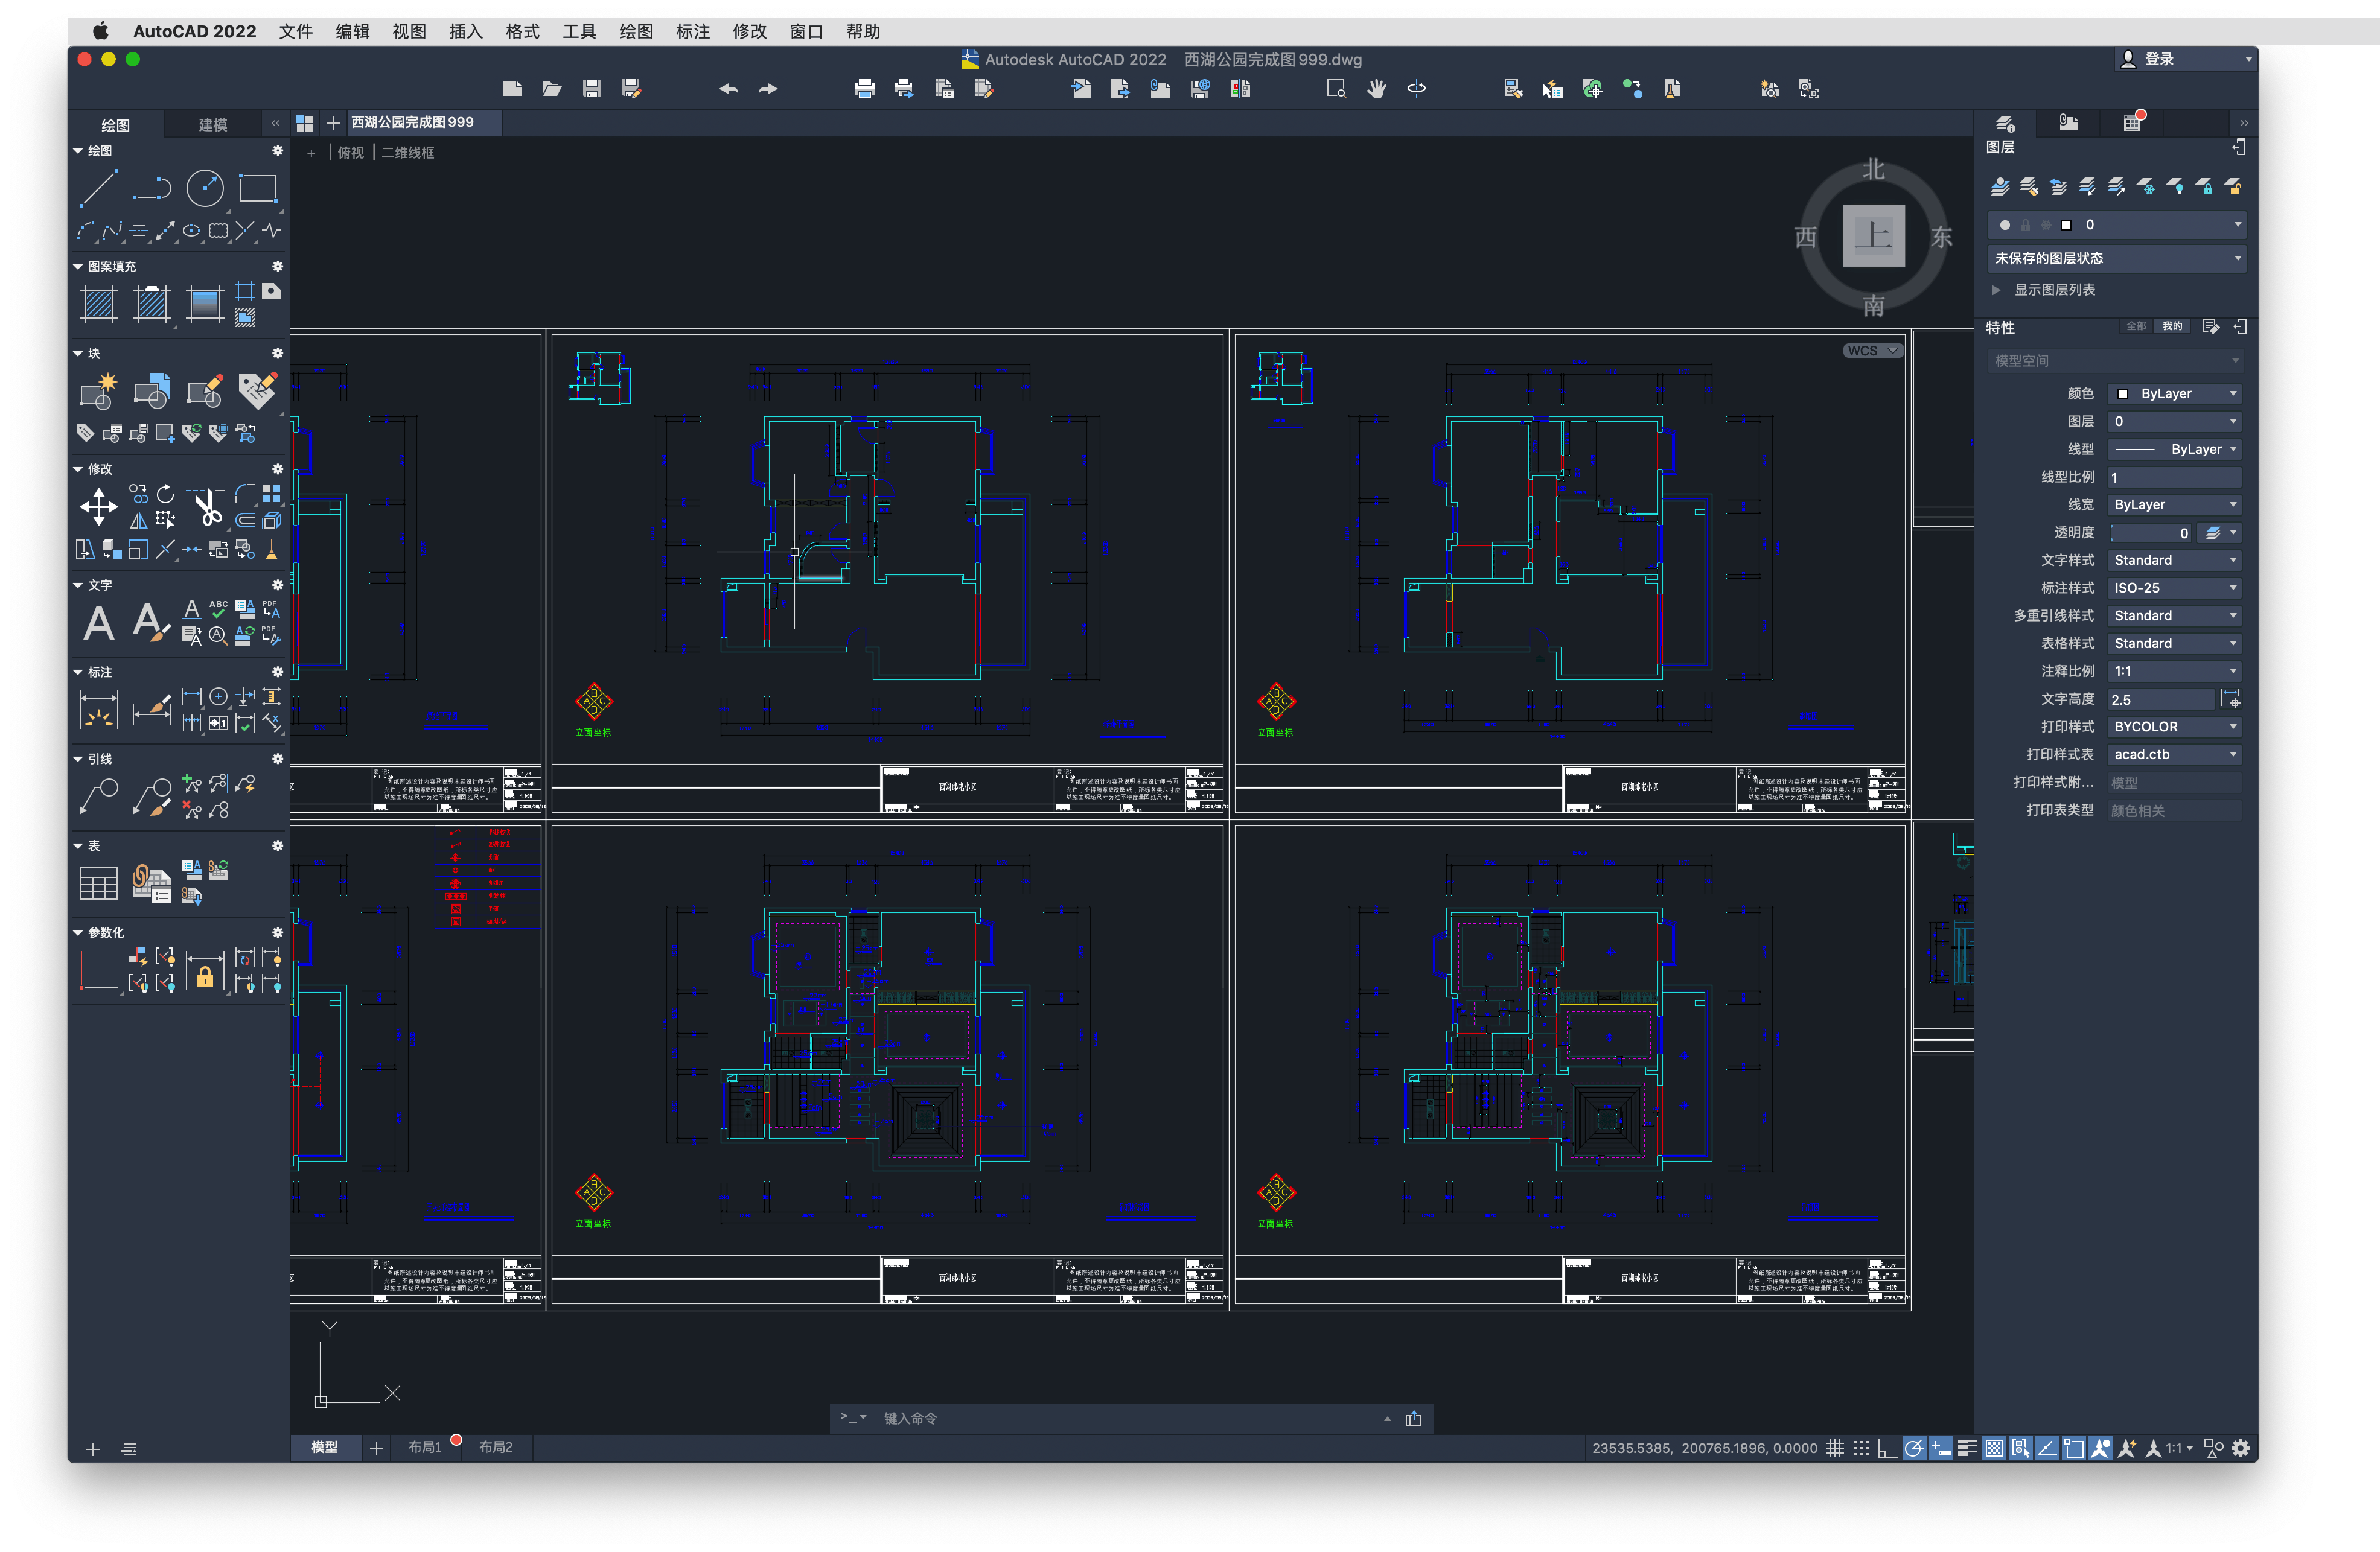Select the Trim scissors tool
The image size is (2380, 1552).
tap(207, 508)
